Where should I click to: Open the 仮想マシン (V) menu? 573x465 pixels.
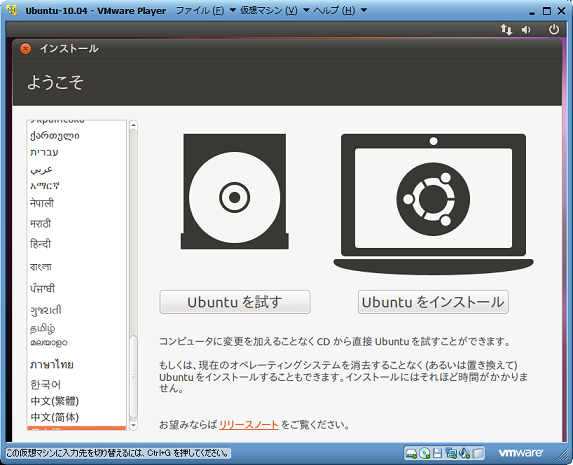tap(269, 11)
